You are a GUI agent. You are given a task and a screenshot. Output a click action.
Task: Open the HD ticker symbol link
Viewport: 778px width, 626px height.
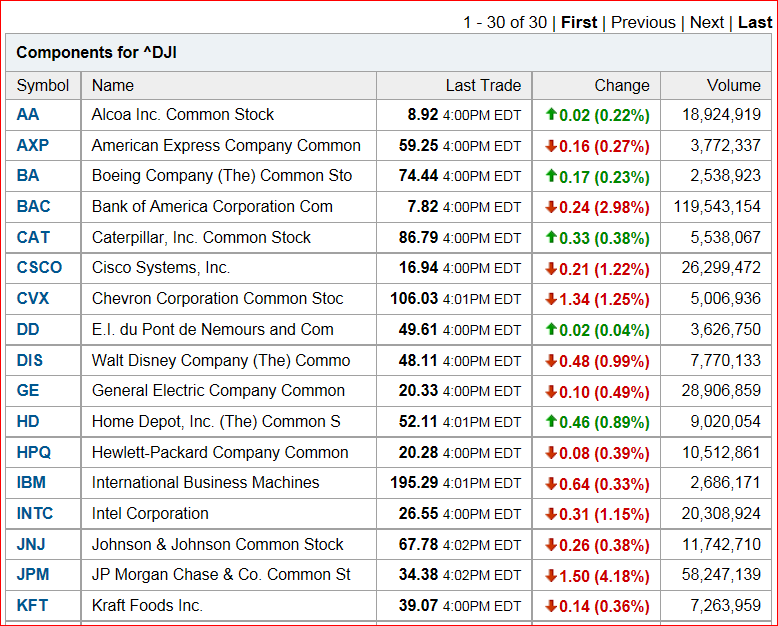(x=28, y=421)
